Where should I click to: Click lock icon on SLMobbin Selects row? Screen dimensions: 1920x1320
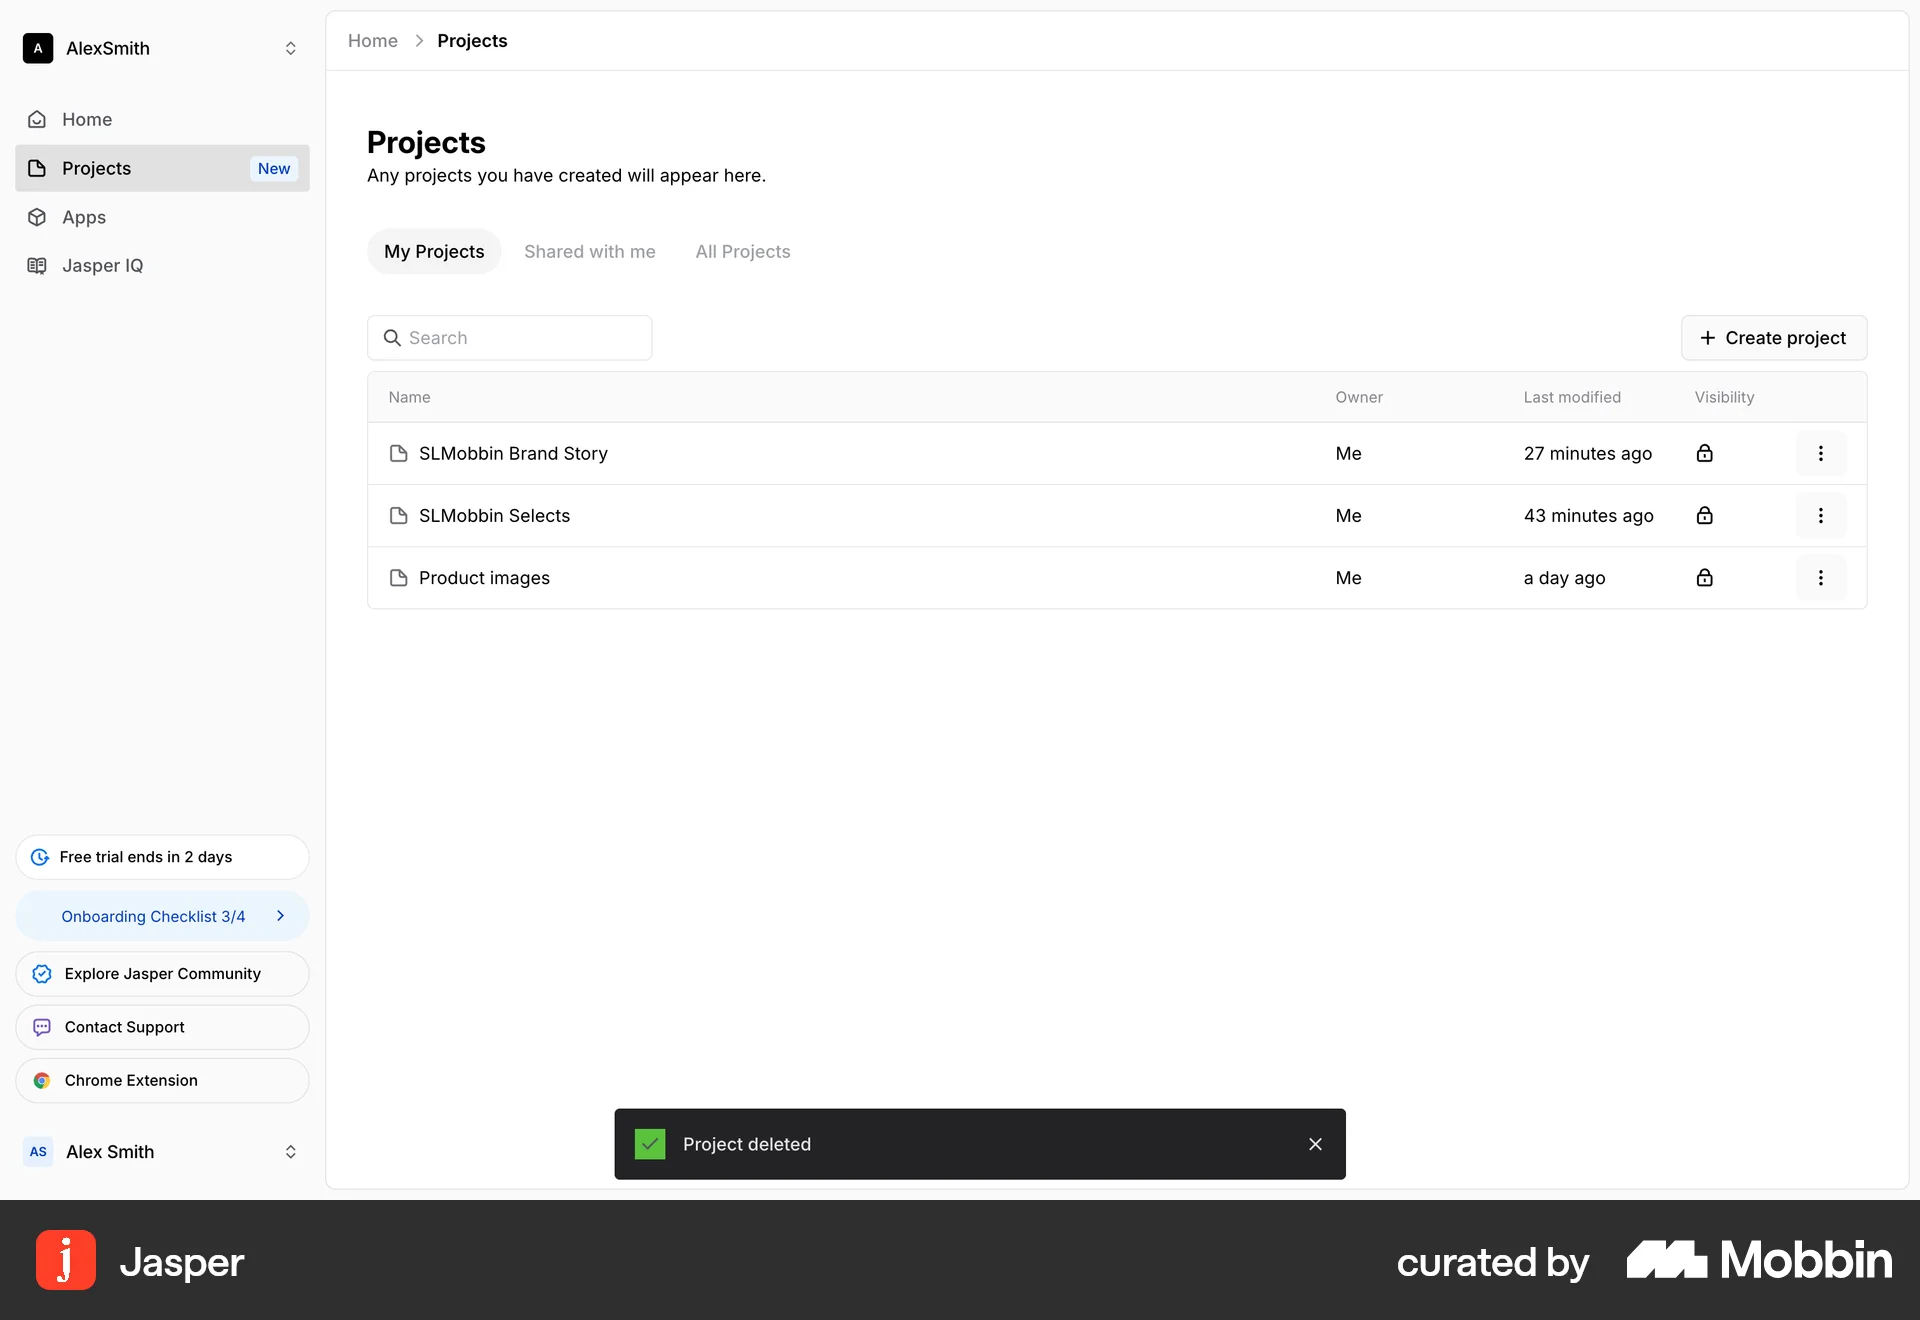[1704, 515]
